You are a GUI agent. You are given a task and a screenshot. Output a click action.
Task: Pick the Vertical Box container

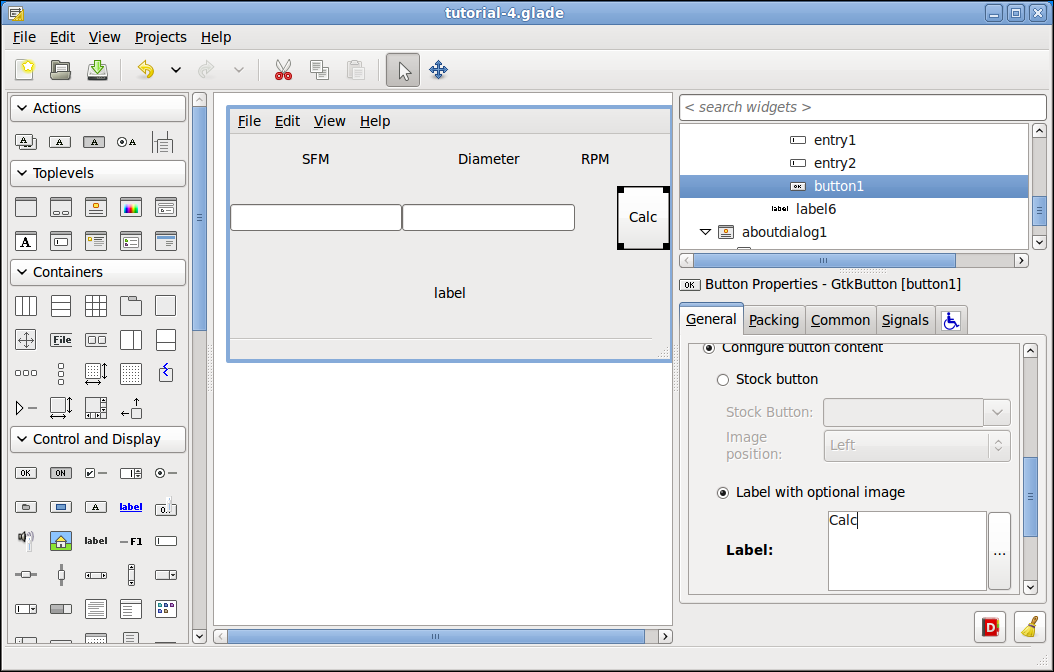pyautogui.click(x=61, y=306)
